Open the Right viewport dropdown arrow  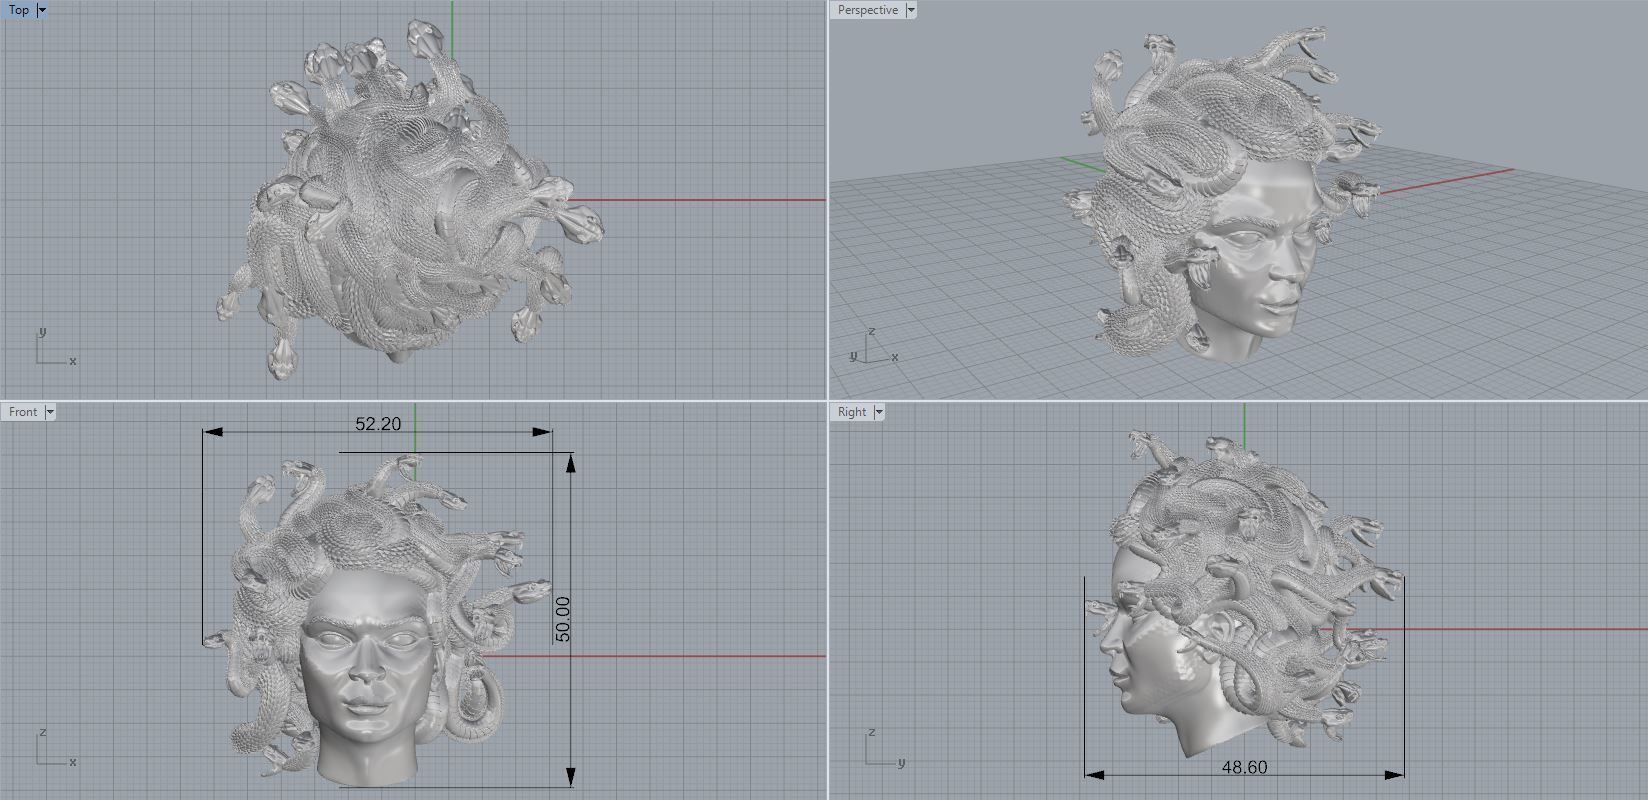click(x=879, y=412)
